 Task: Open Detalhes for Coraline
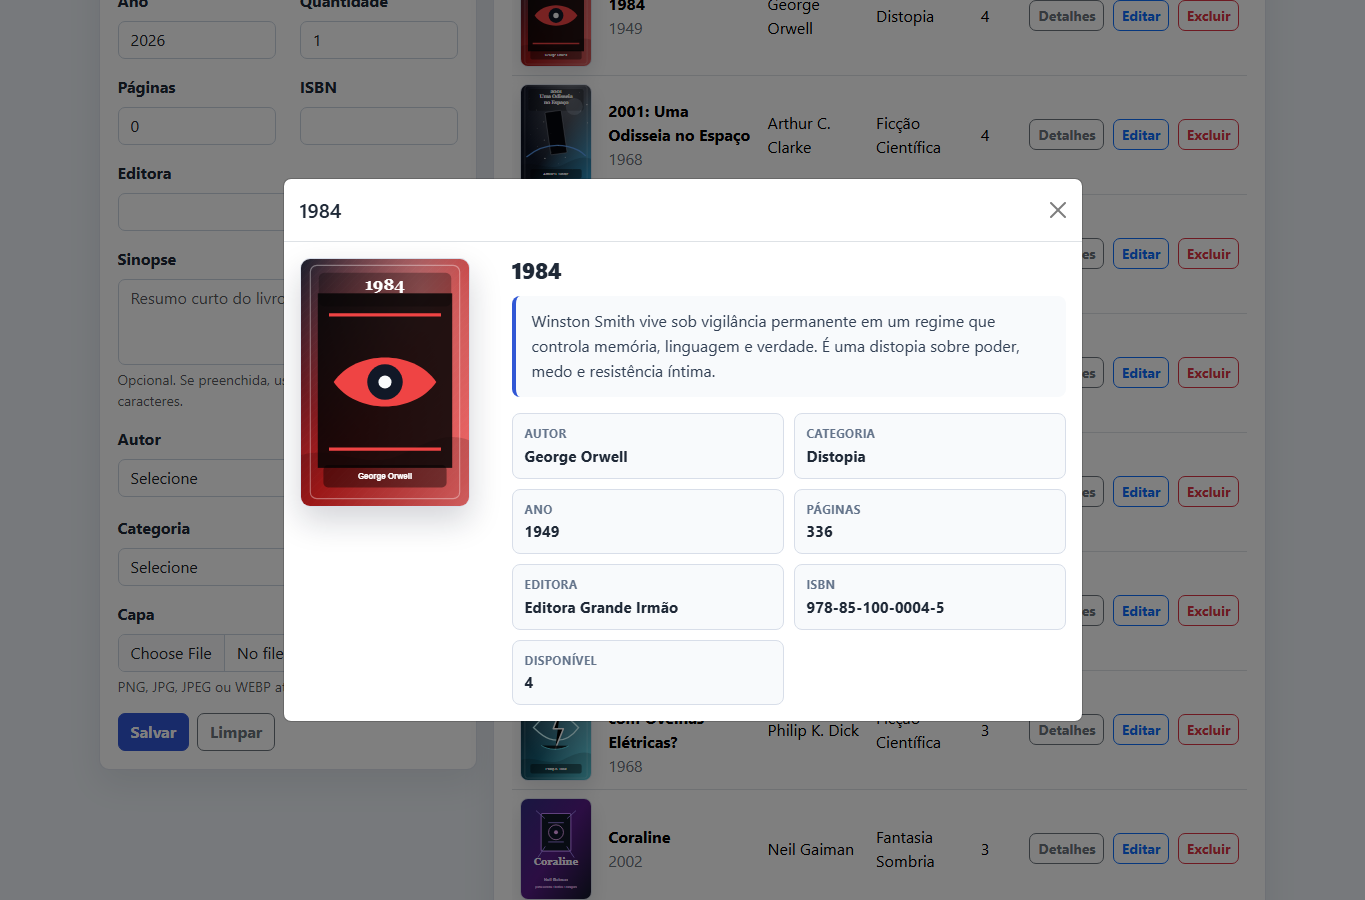pyautogui.click(x=1067, y=849)
